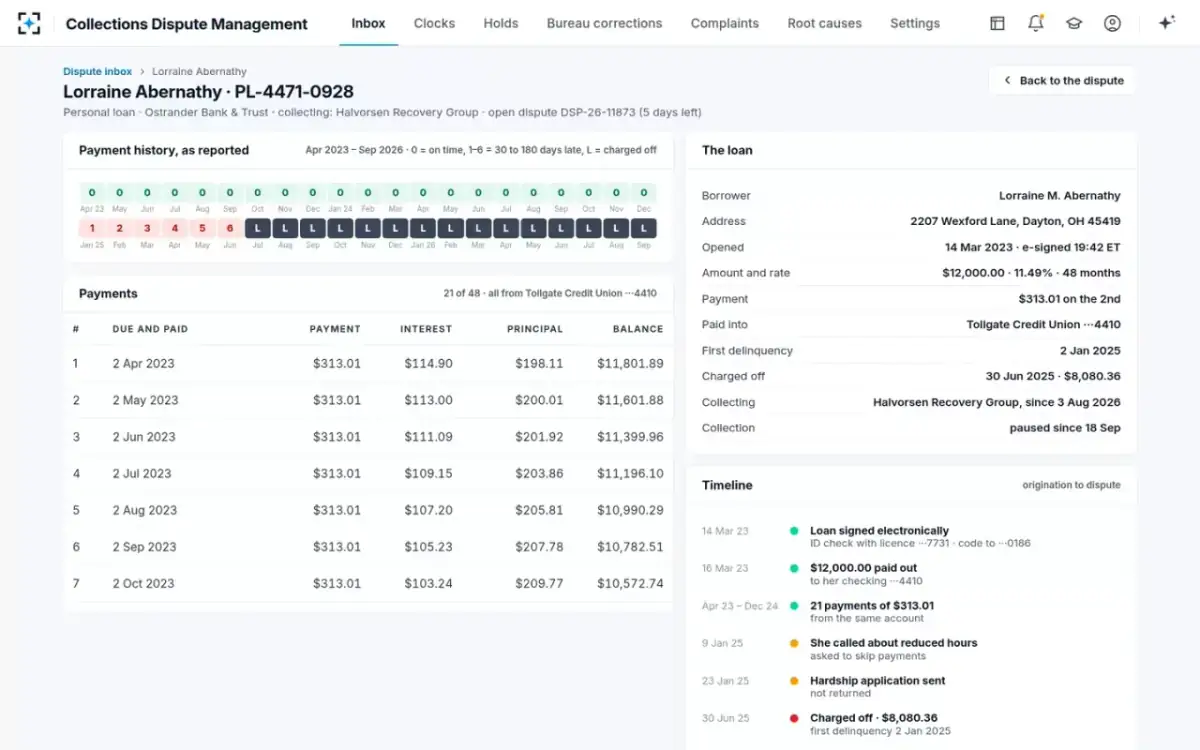Switch to the Clocks tab
The image size is (1200, 750).
[434, 23]
